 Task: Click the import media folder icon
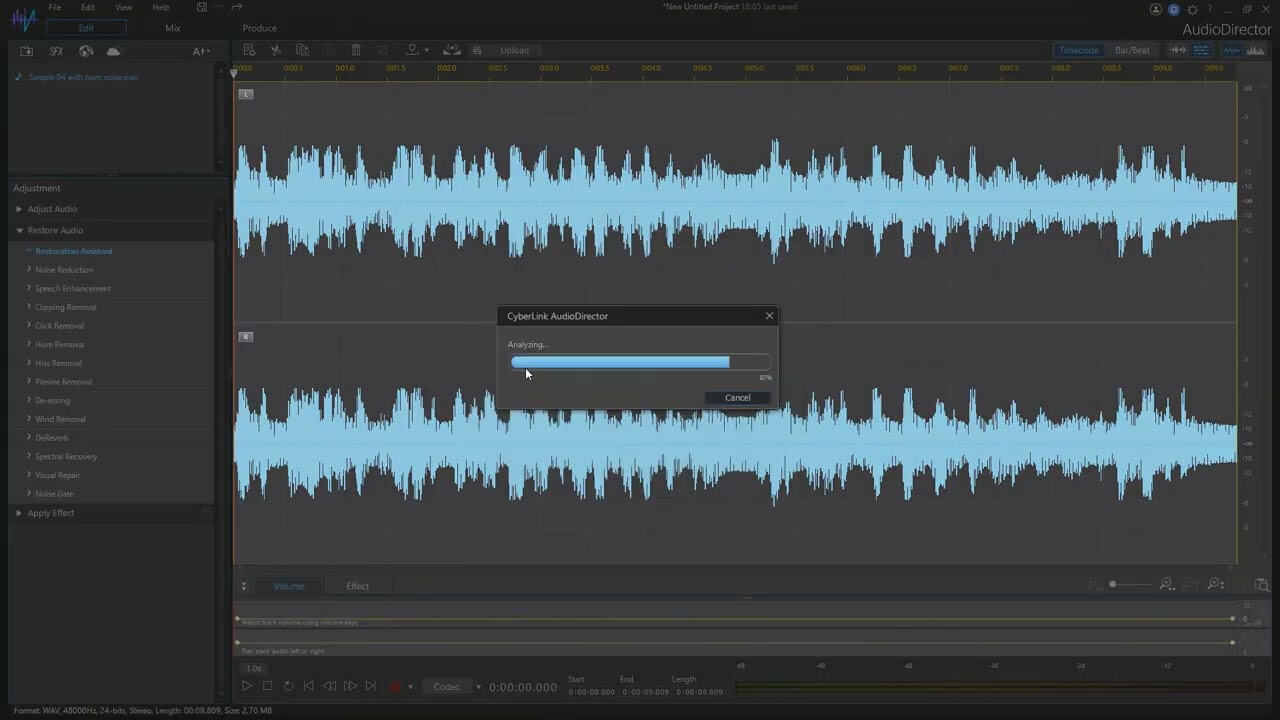27,51
